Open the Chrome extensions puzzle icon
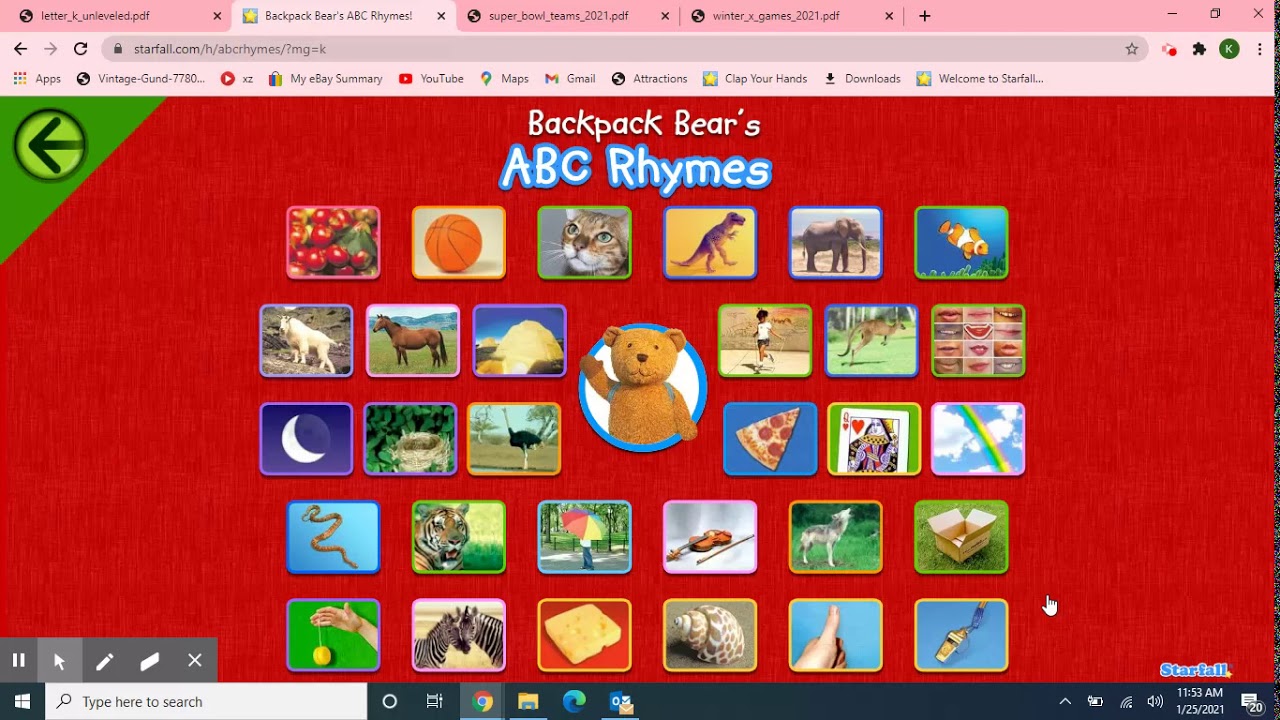 pyautogui.click(x=1199, y=48)
